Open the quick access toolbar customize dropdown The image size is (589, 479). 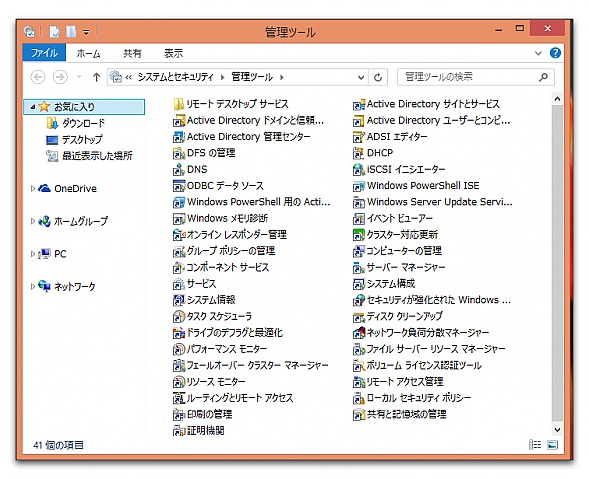pos(86,32)
